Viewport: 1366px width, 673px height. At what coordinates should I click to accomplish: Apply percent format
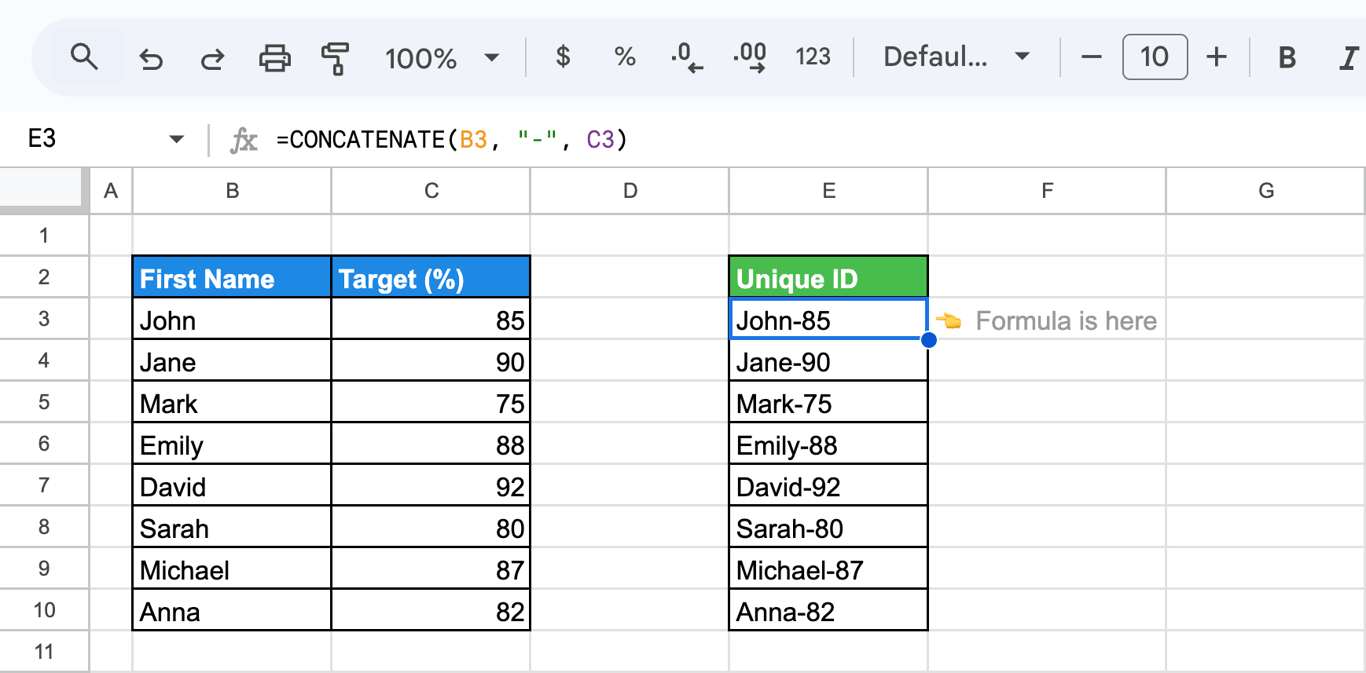click(625, 58)
